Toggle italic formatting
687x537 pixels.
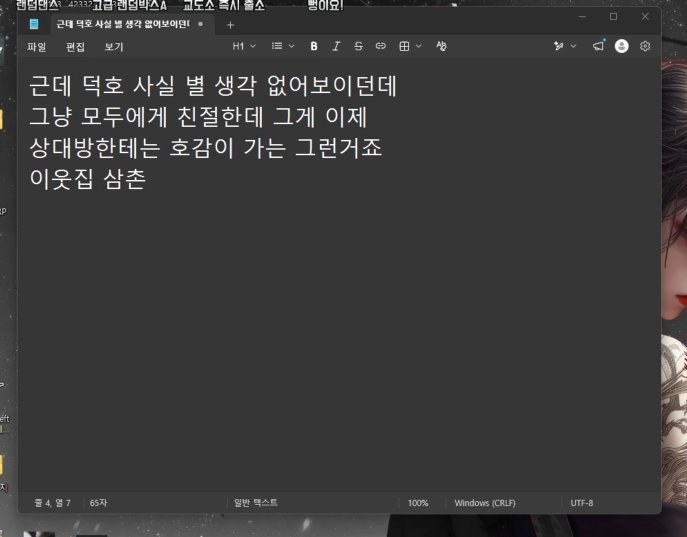[336, 46]
